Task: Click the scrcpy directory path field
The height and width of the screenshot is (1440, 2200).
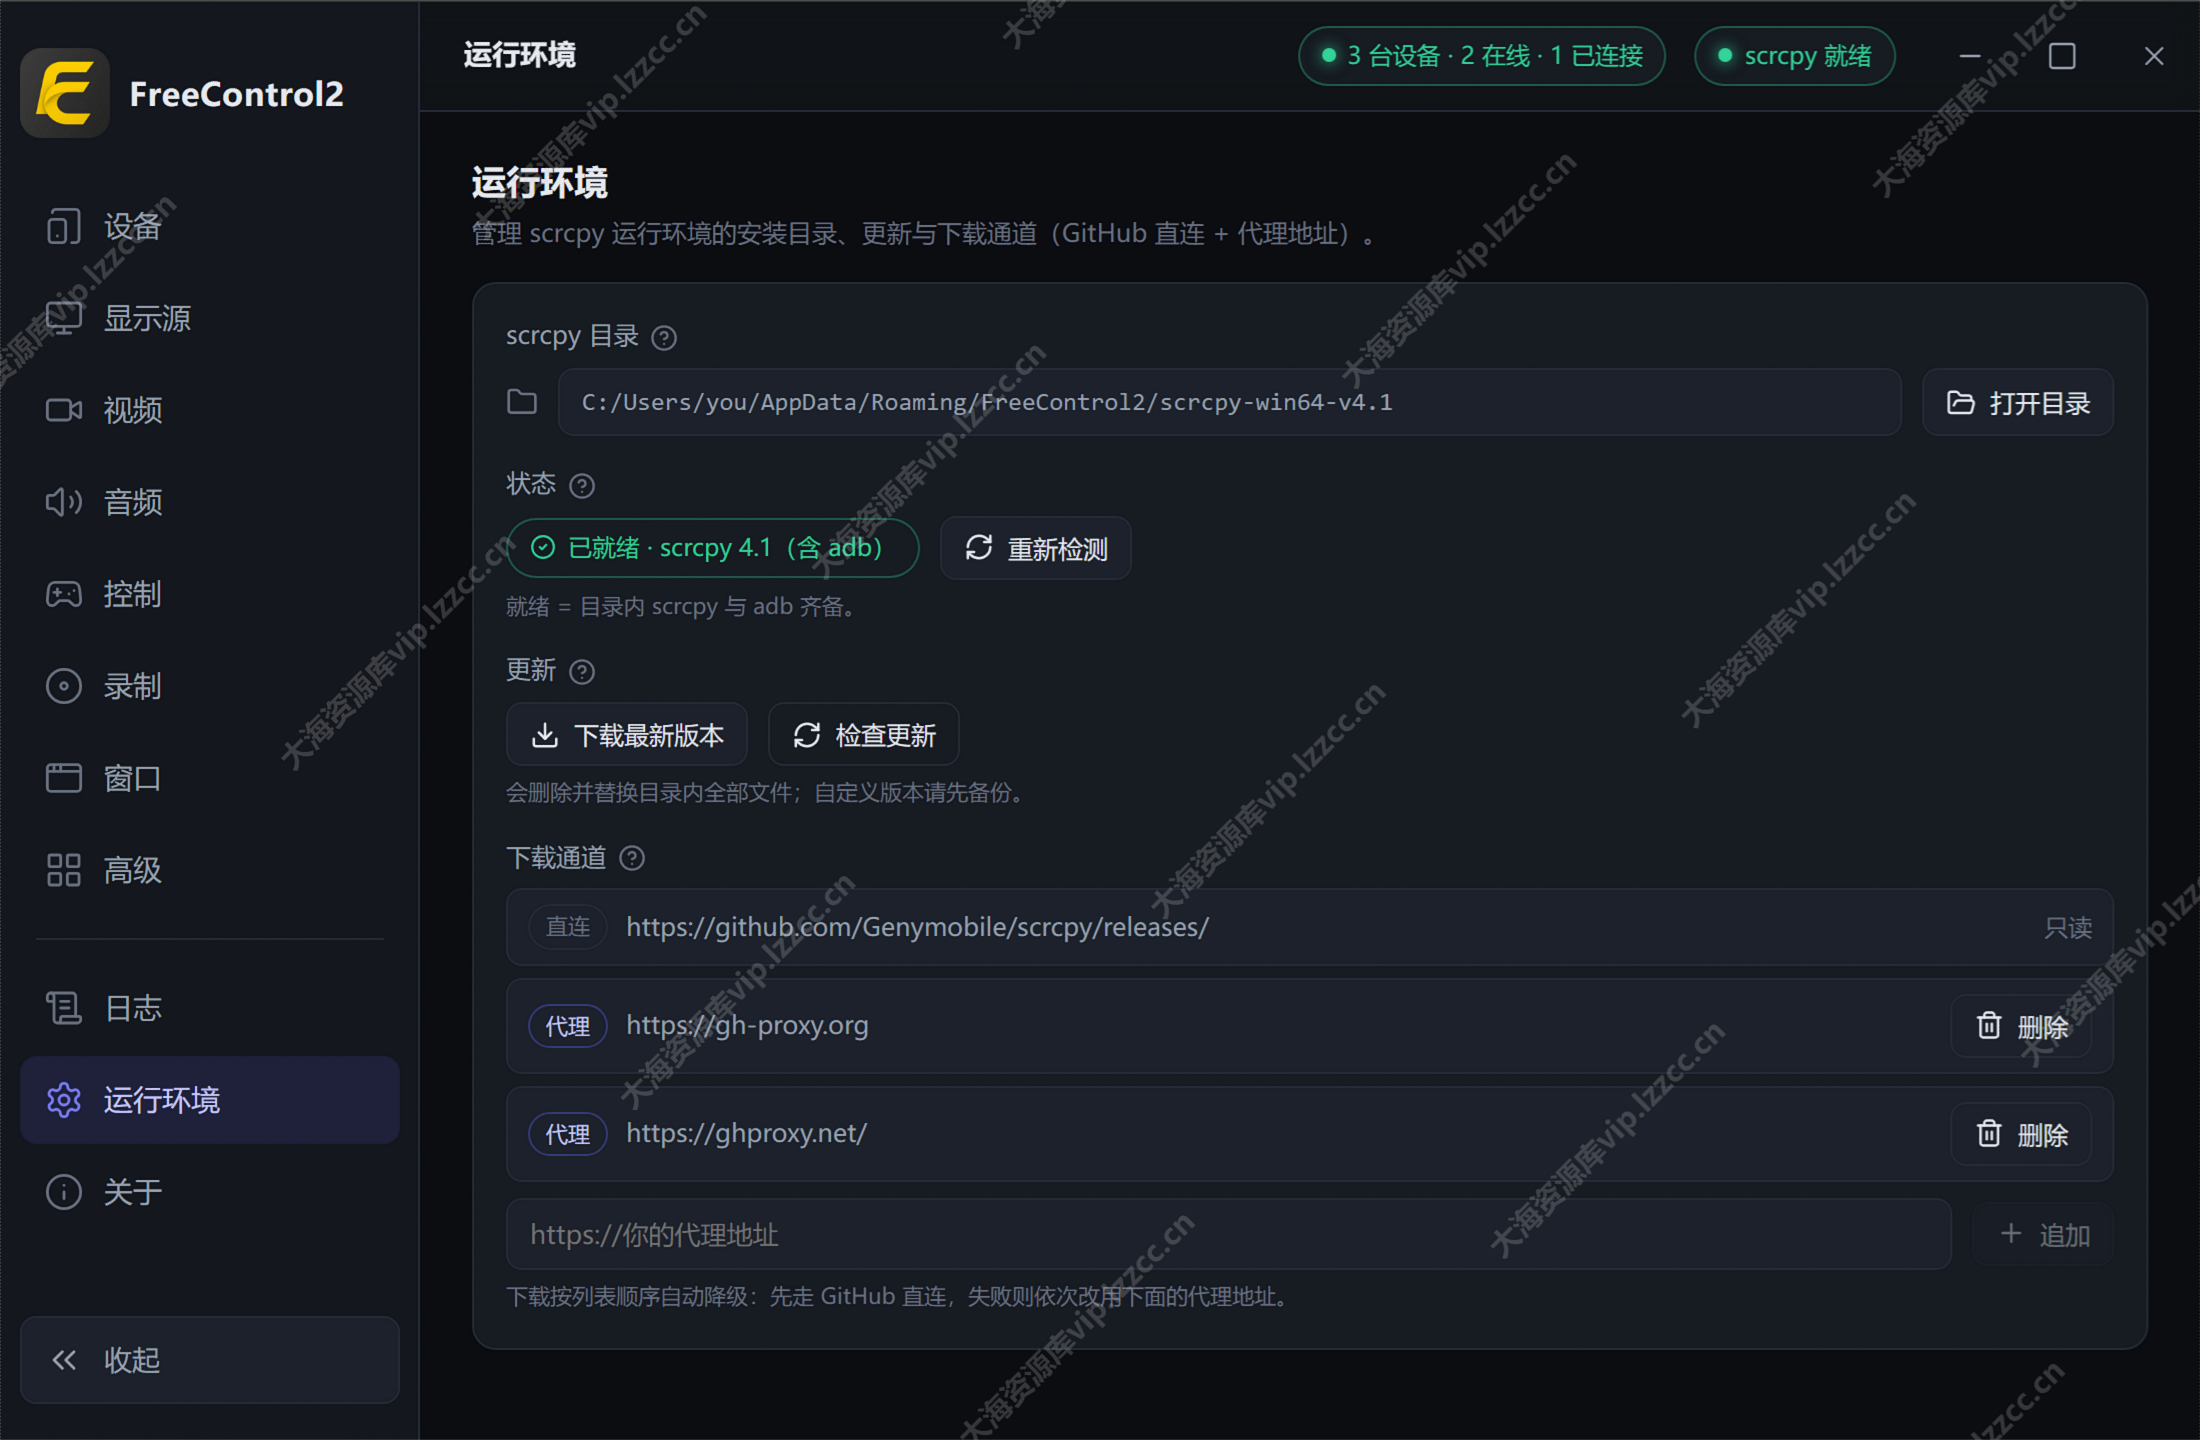Action: pyautogui.click(x=1229, y=402)
